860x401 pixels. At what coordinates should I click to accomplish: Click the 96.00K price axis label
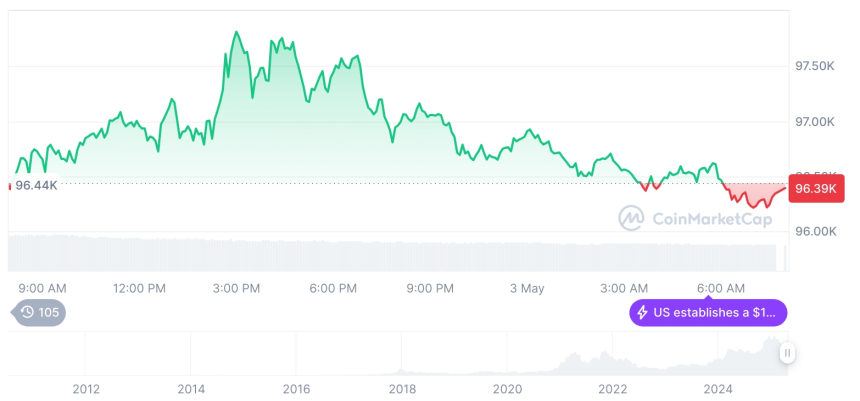814,231
